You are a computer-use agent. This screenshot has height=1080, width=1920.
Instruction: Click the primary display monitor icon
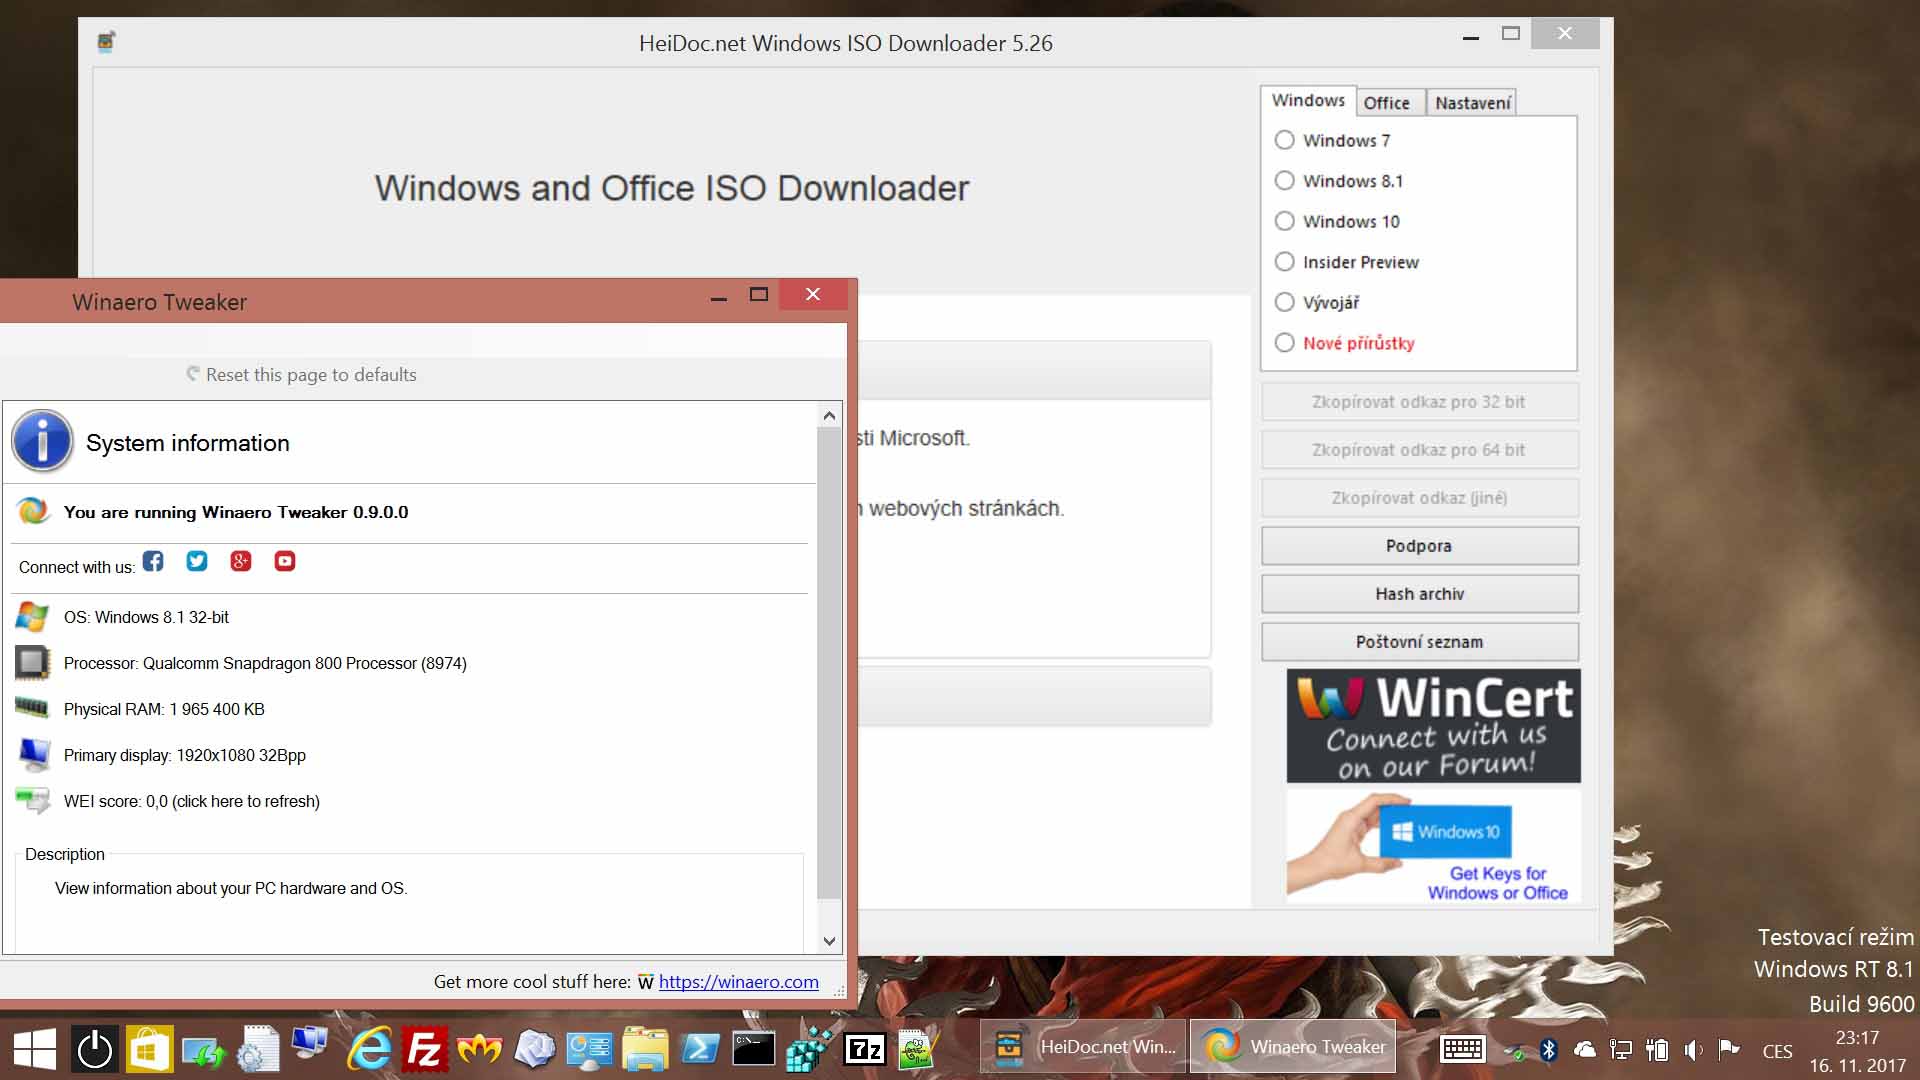click(x=34, y=755)
